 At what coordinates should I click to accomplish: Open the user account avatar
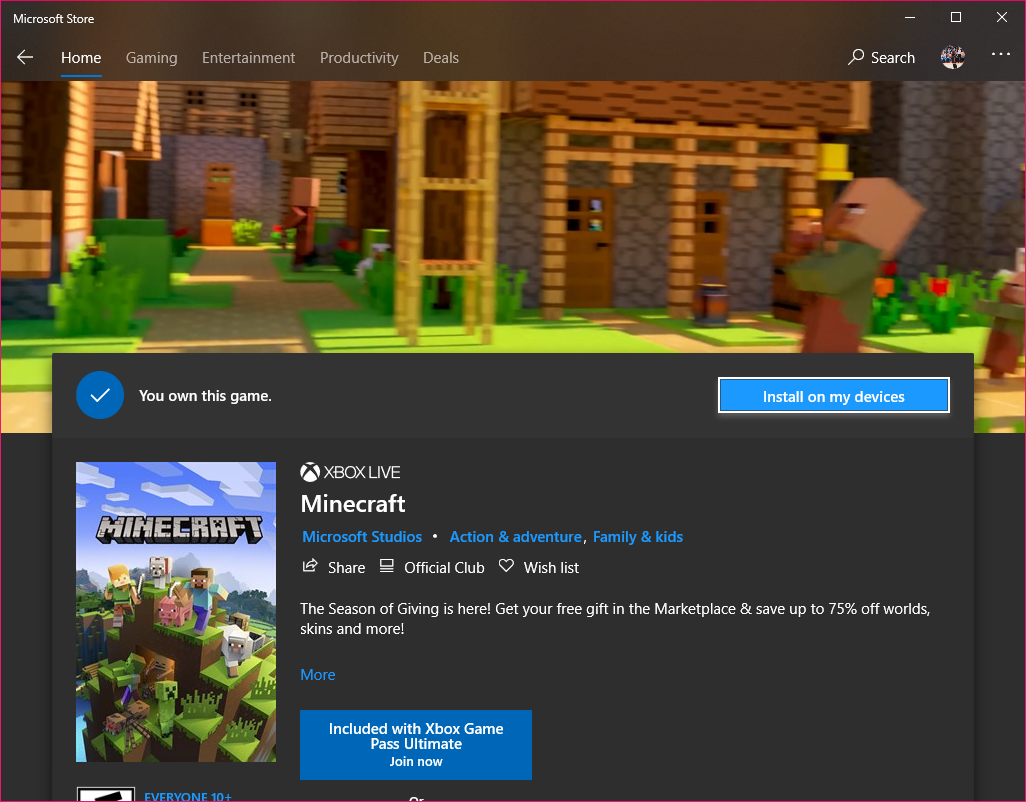click(953, 58)
